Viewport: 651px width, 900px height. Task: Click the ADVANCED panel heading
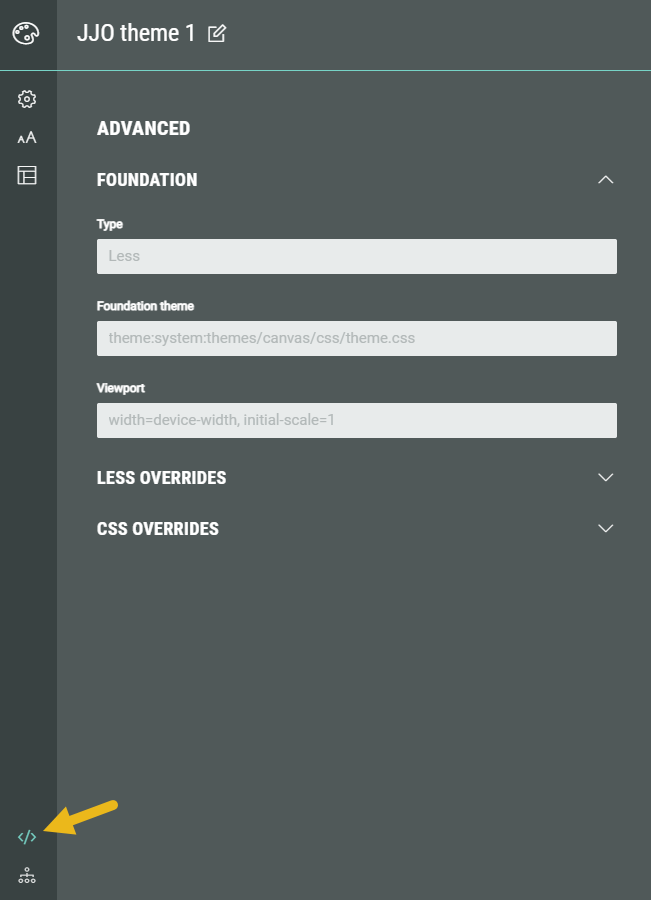143,128
